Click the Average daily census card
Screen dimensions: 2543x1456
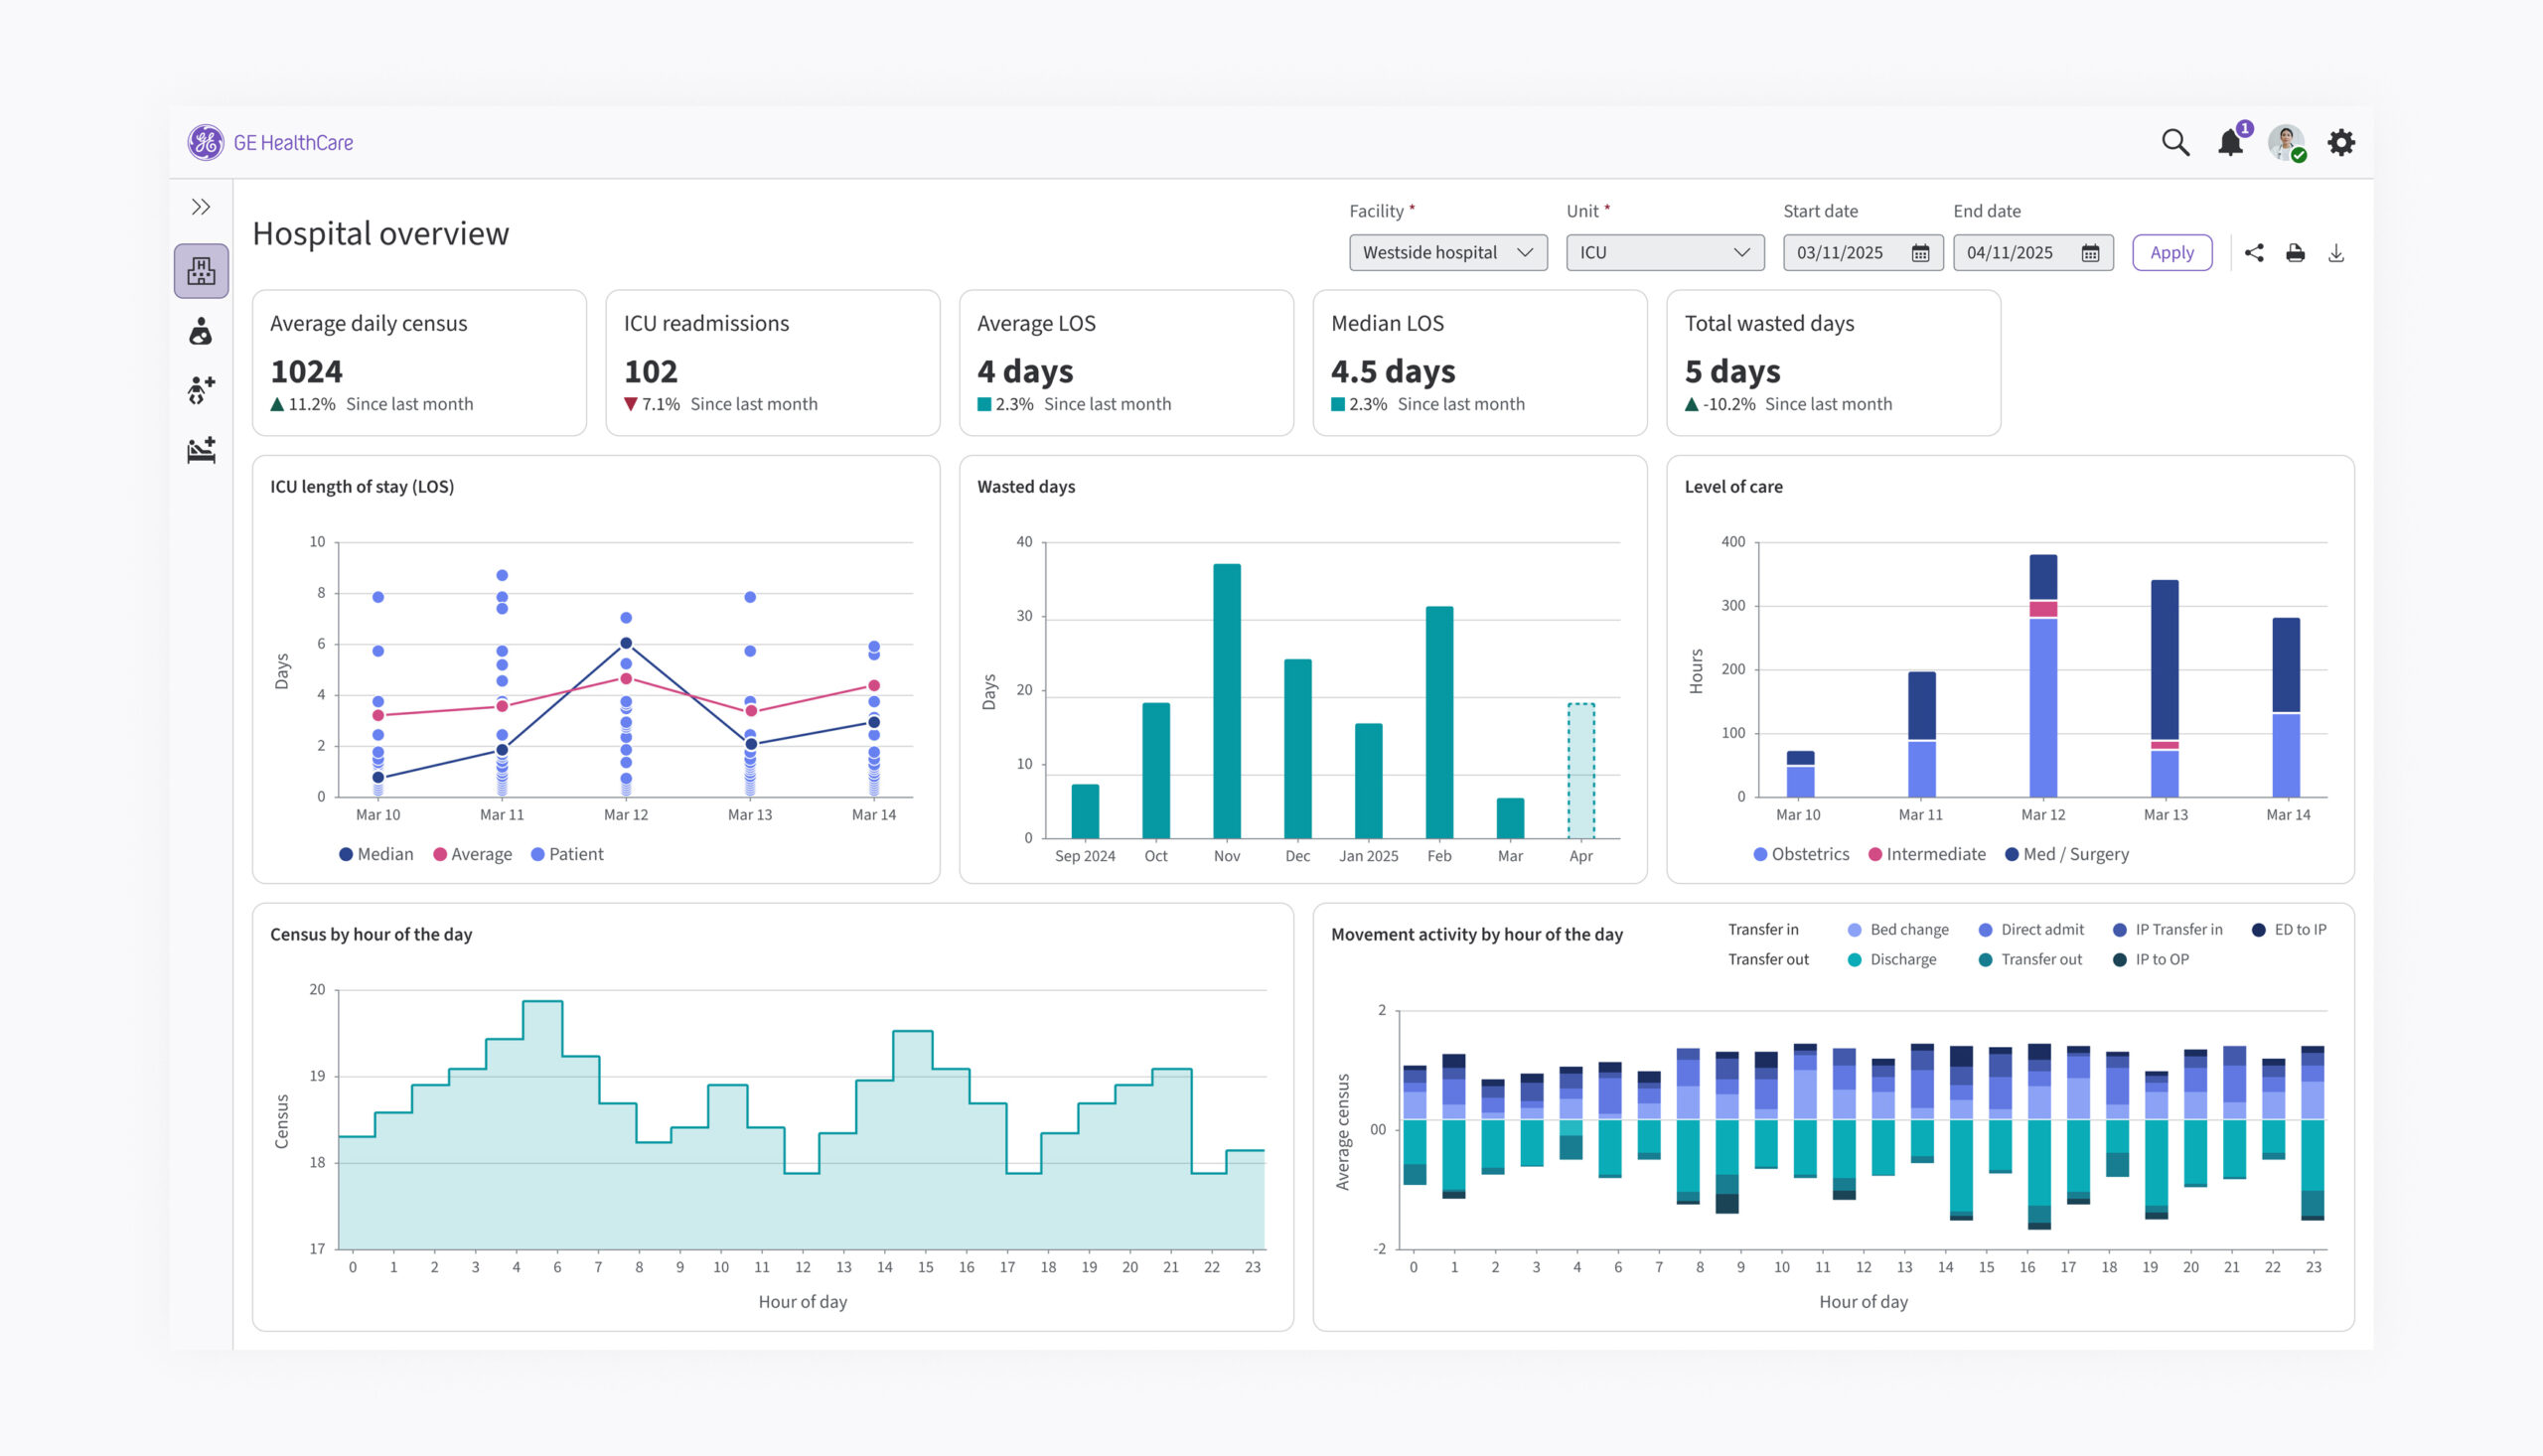click(x=419, y=363)
